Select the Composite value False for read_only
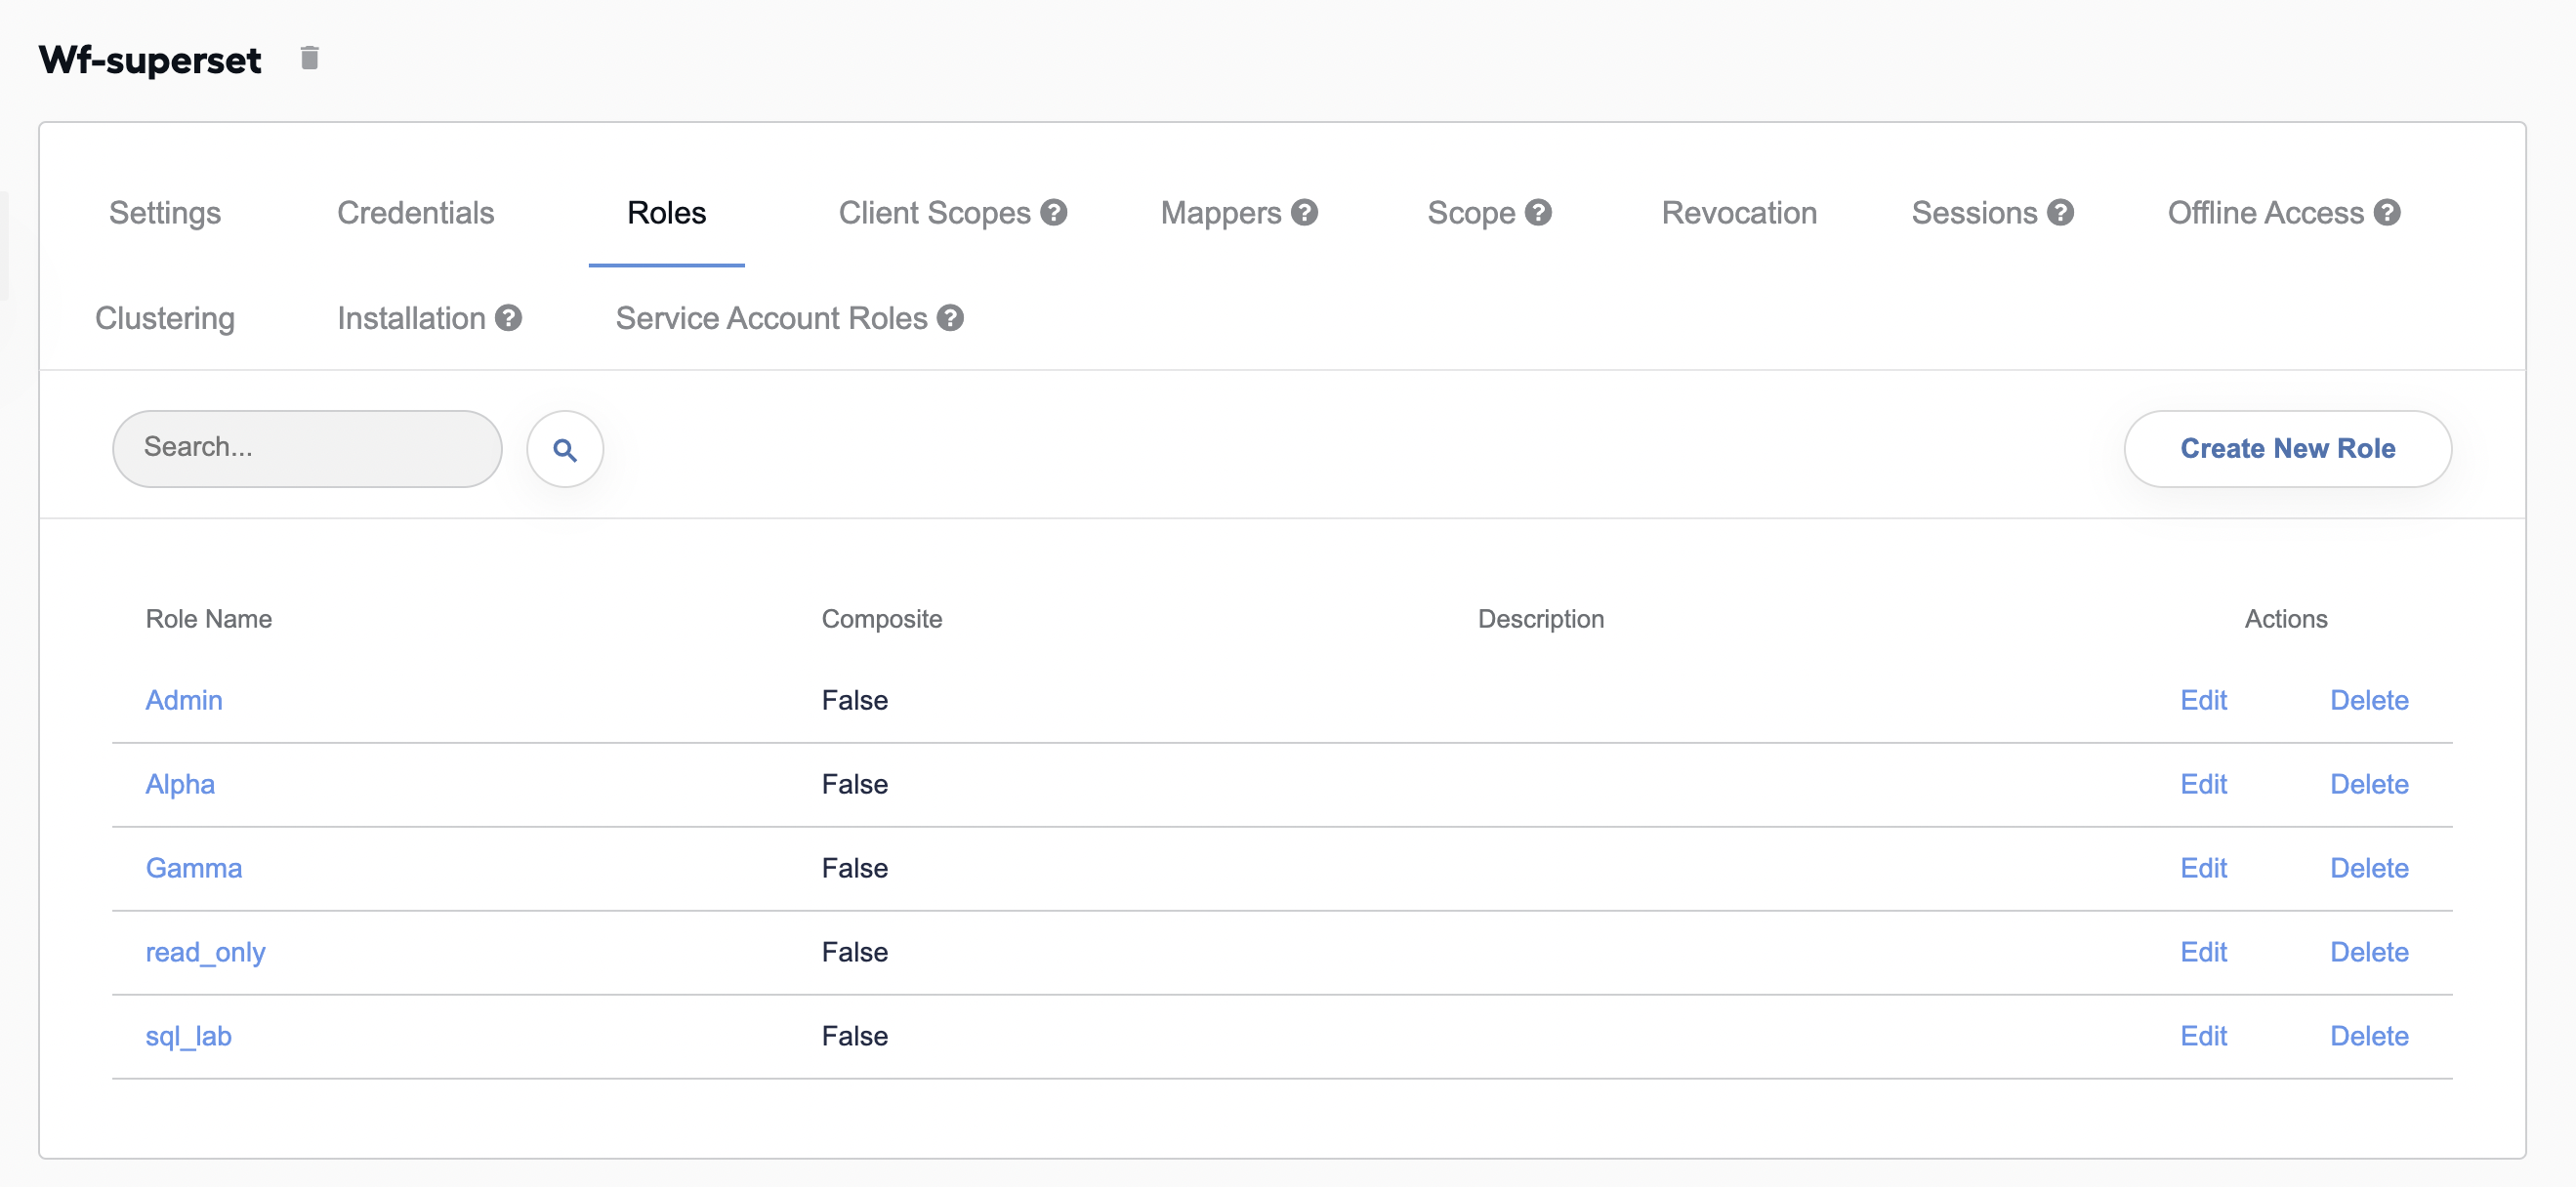Screen dimensions: 2576x1187 click(x=855, y=952)
